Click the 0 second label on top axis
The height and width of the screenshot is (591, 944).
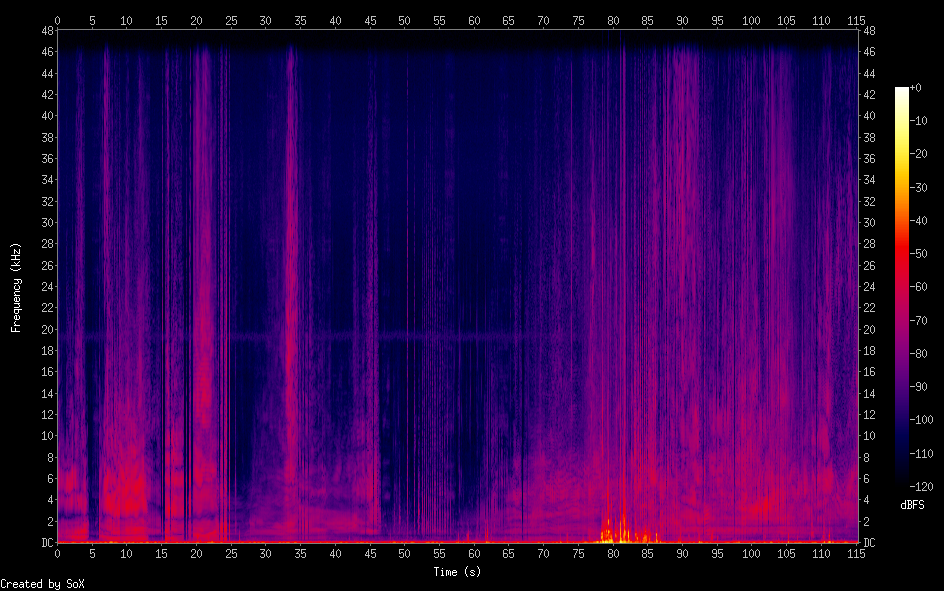57,20
